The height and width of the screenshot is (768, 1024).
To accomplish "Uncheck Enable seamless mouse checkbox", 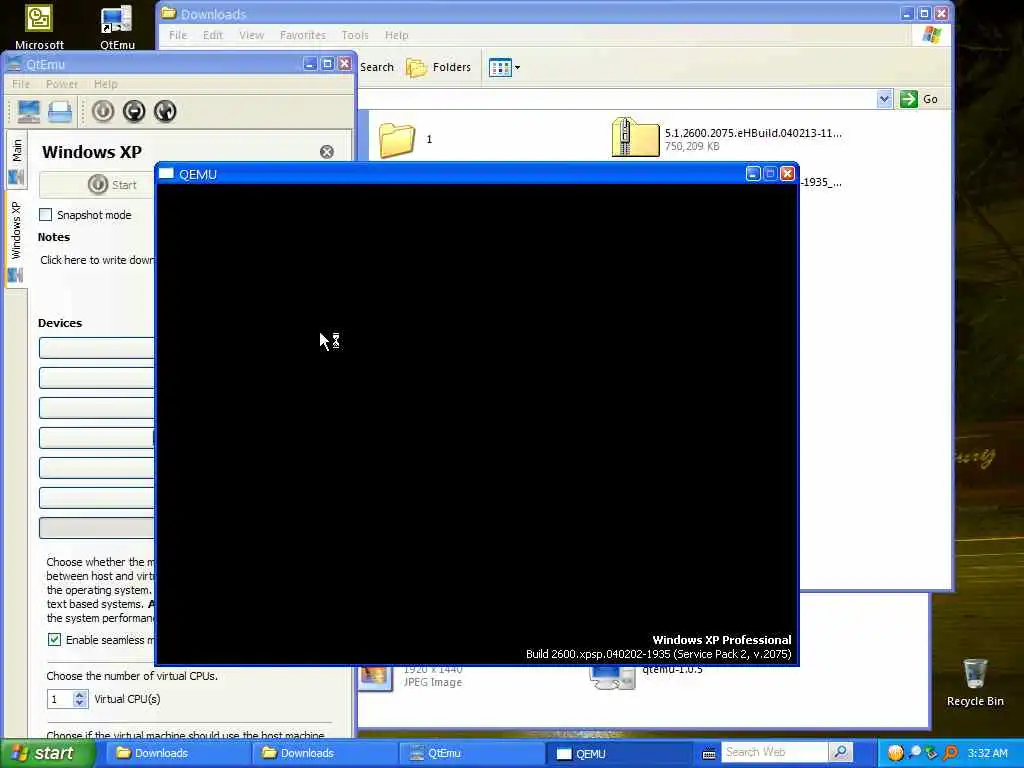I will click(54, 640).
